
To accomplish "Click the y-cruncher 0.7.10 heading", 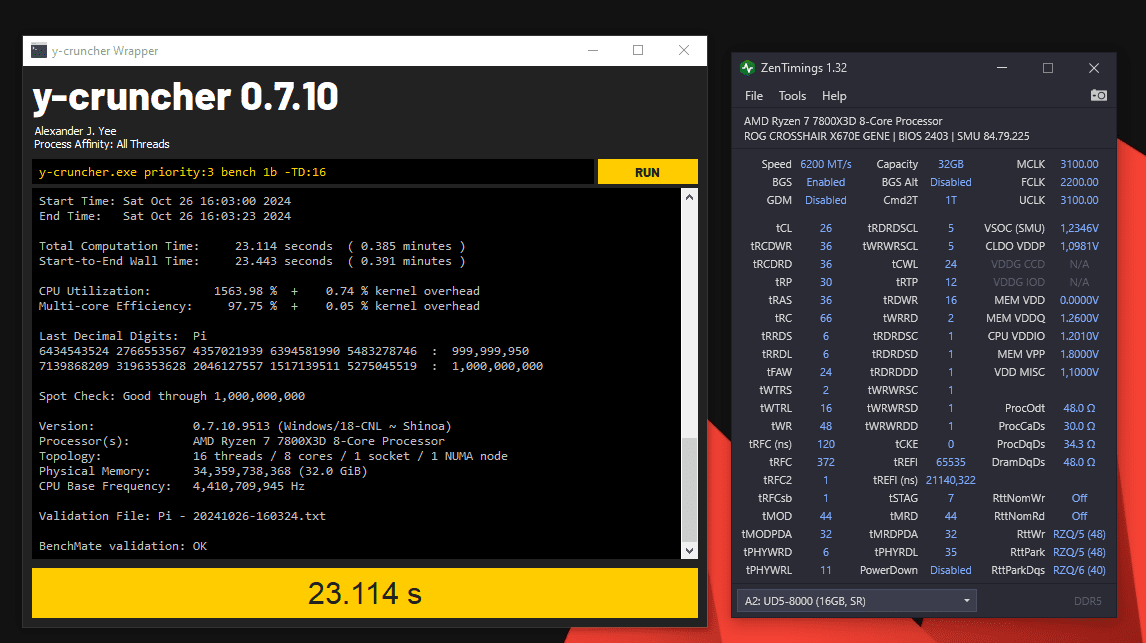I will [x=186, y=96].
